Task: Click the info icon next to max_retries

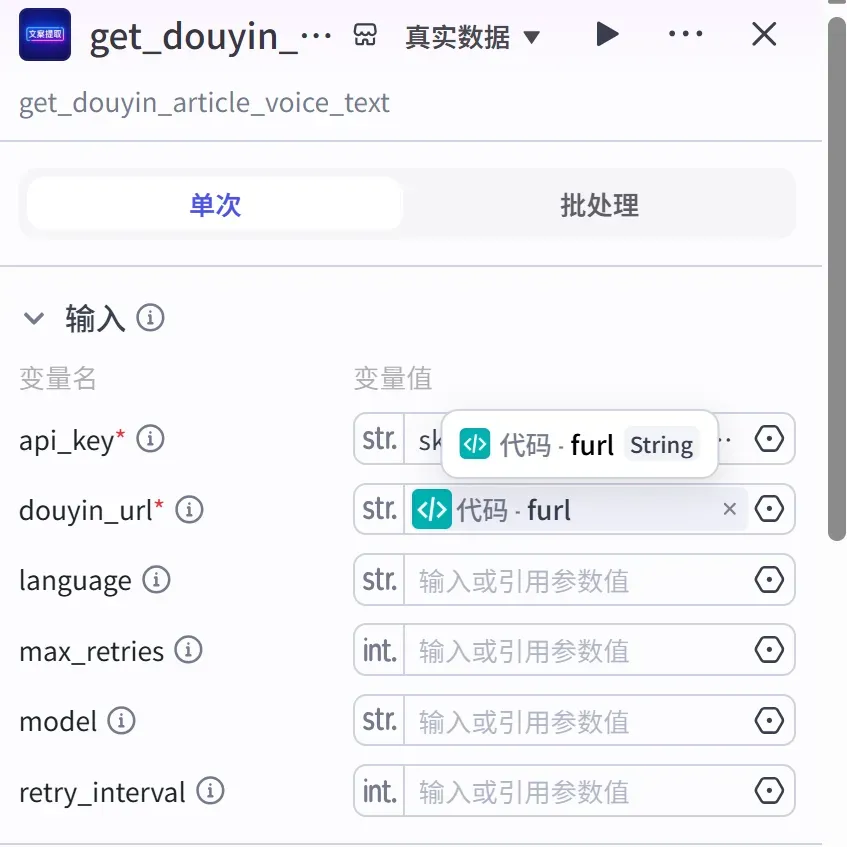Action: [x=188, y=650]
